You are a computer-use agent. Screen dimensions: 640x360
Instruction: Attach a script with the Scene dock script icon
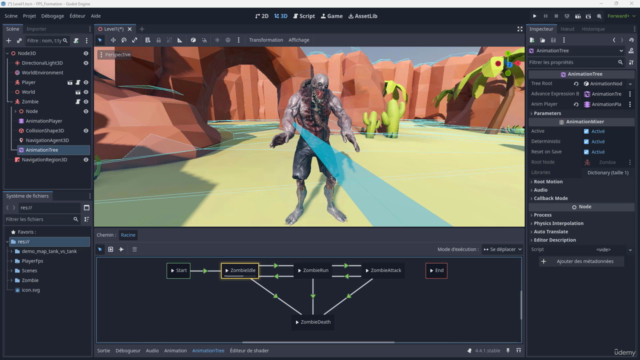(x=76, y=40)
